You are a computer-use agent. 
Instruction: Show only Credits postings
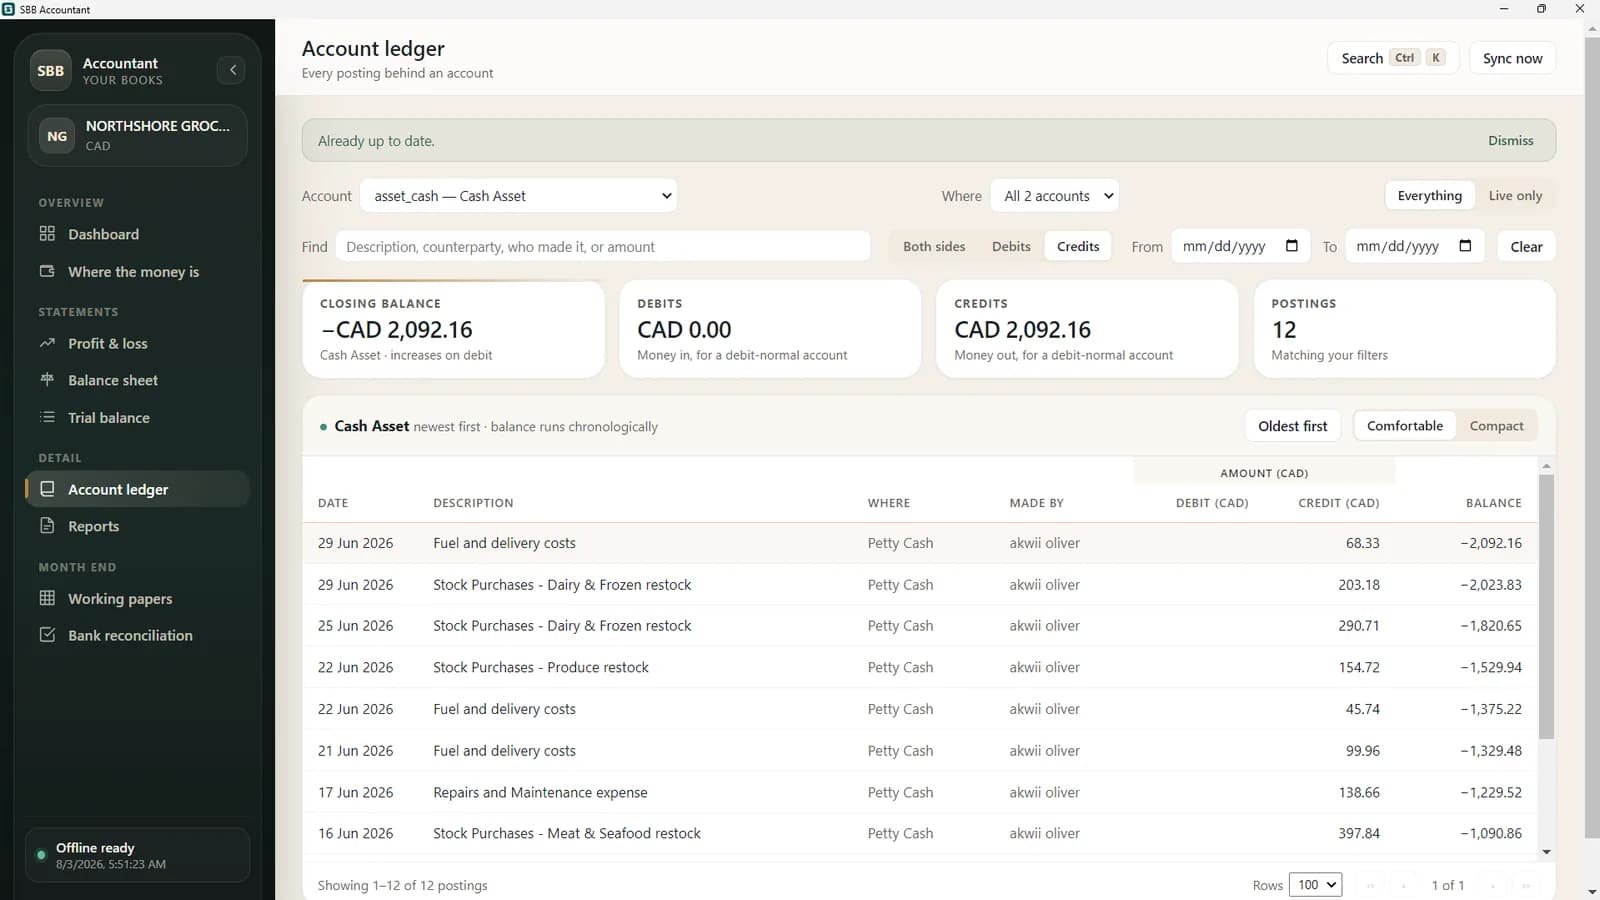pyautogui.click(x=1078, y=246)
